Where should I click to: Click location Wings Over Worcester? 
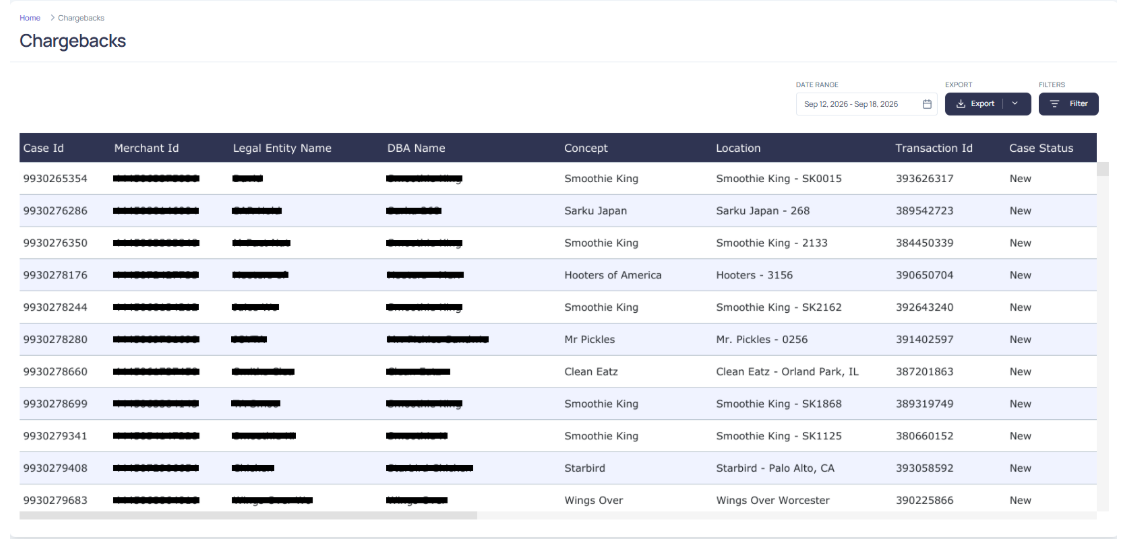[x=773, y=501]
